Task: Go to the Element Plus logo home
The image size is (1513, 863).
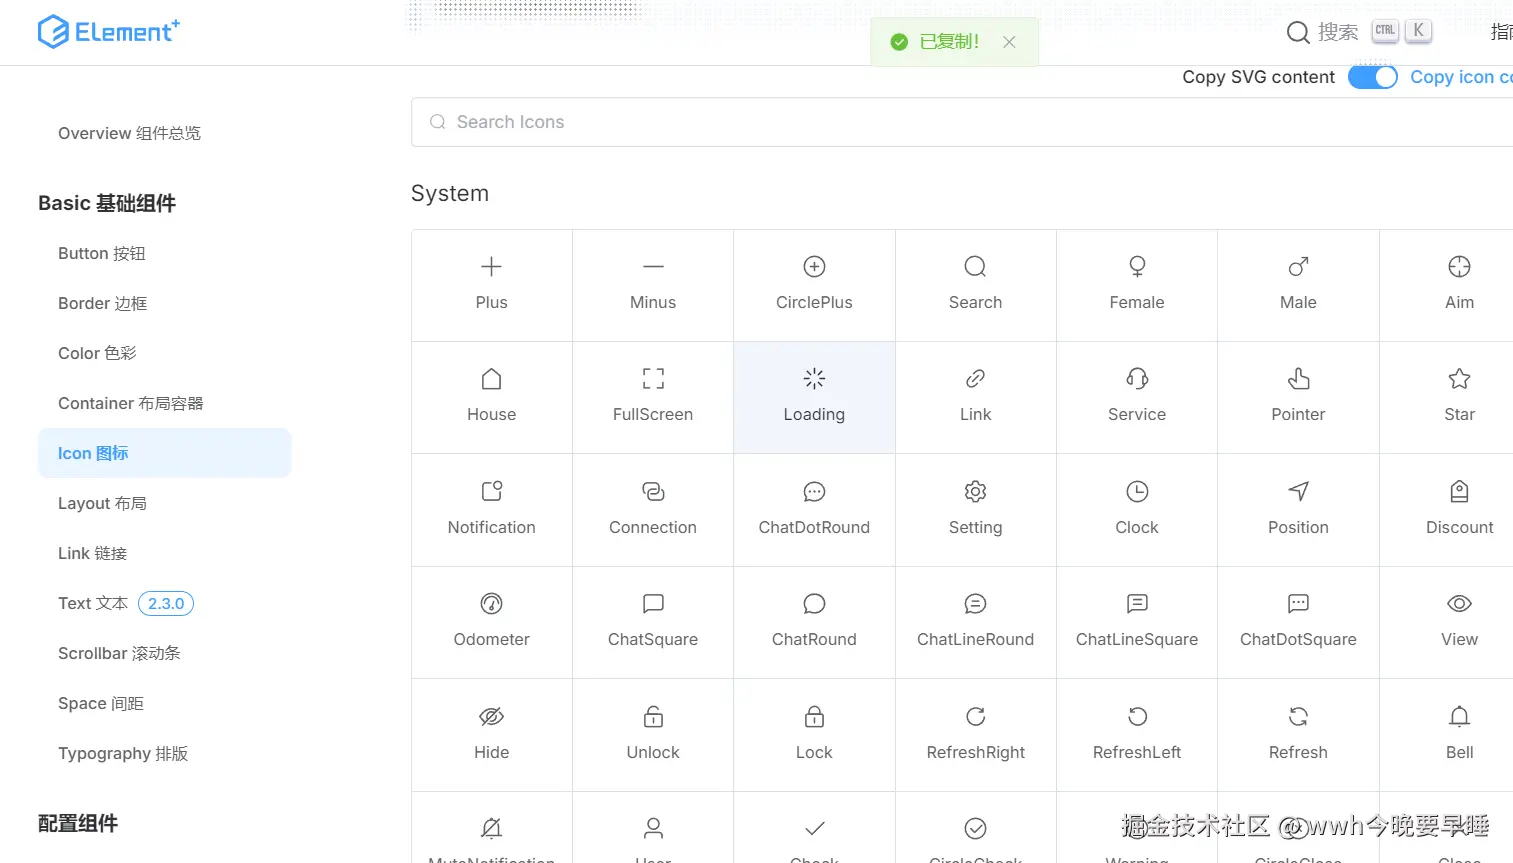Action: (109, 32)
